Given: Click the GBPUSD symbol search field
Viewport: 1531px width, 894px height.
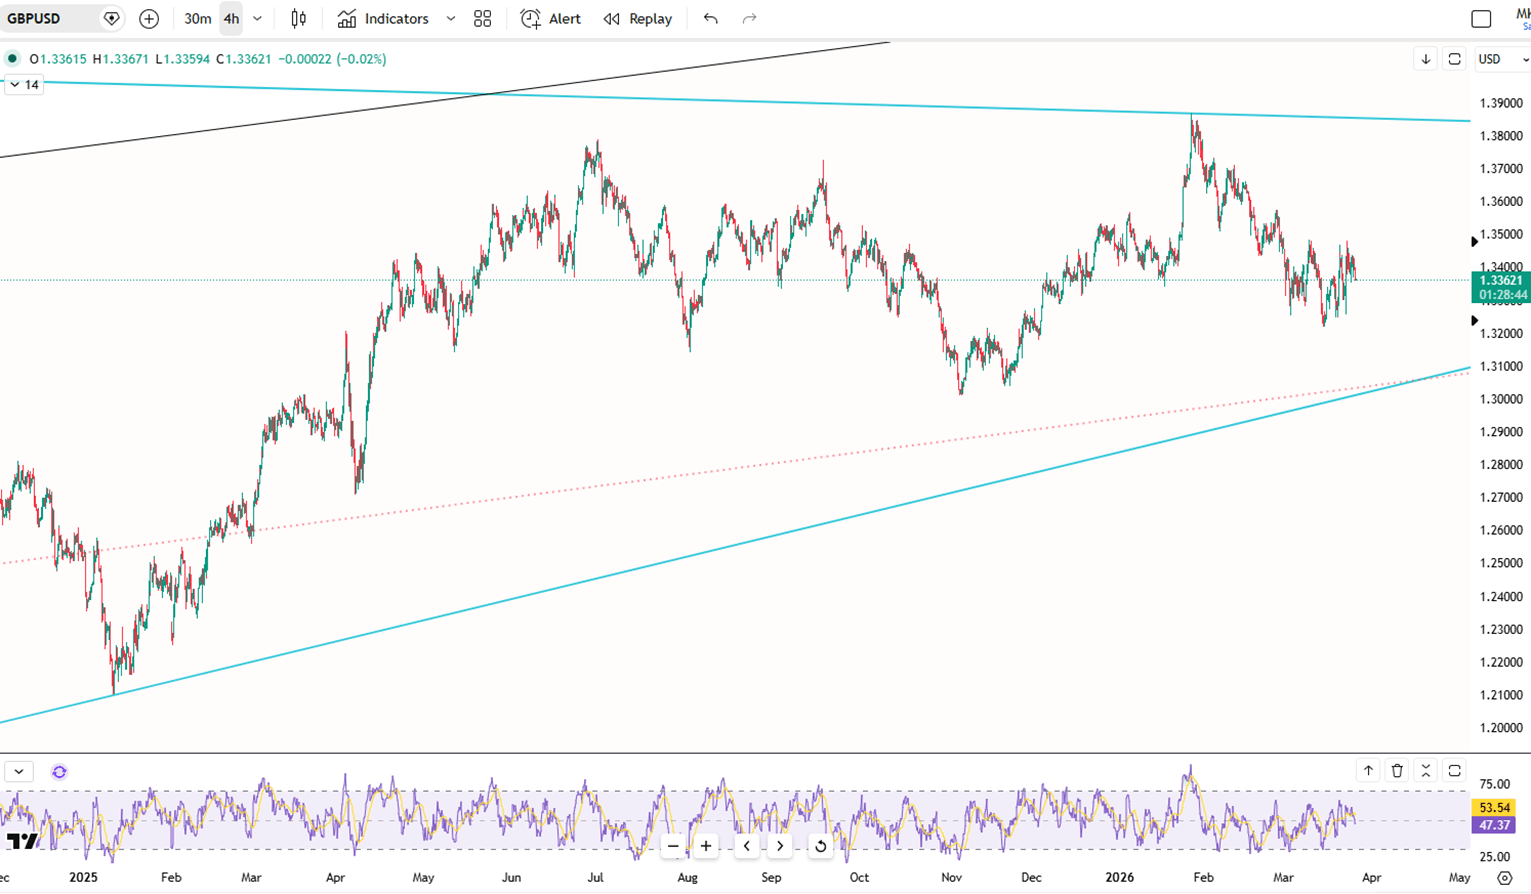Looking at the screenshot, I should [50, 19].
